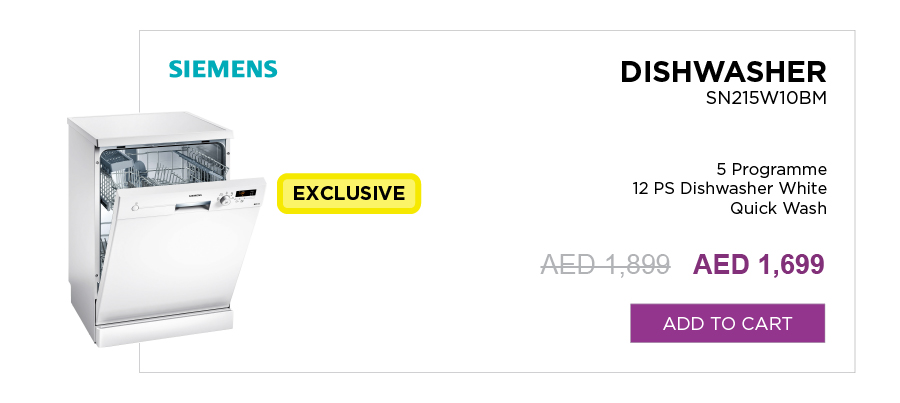900x403 pixels.
Task: Click the ADD TO CART button
Action: (x=727, y=323)
